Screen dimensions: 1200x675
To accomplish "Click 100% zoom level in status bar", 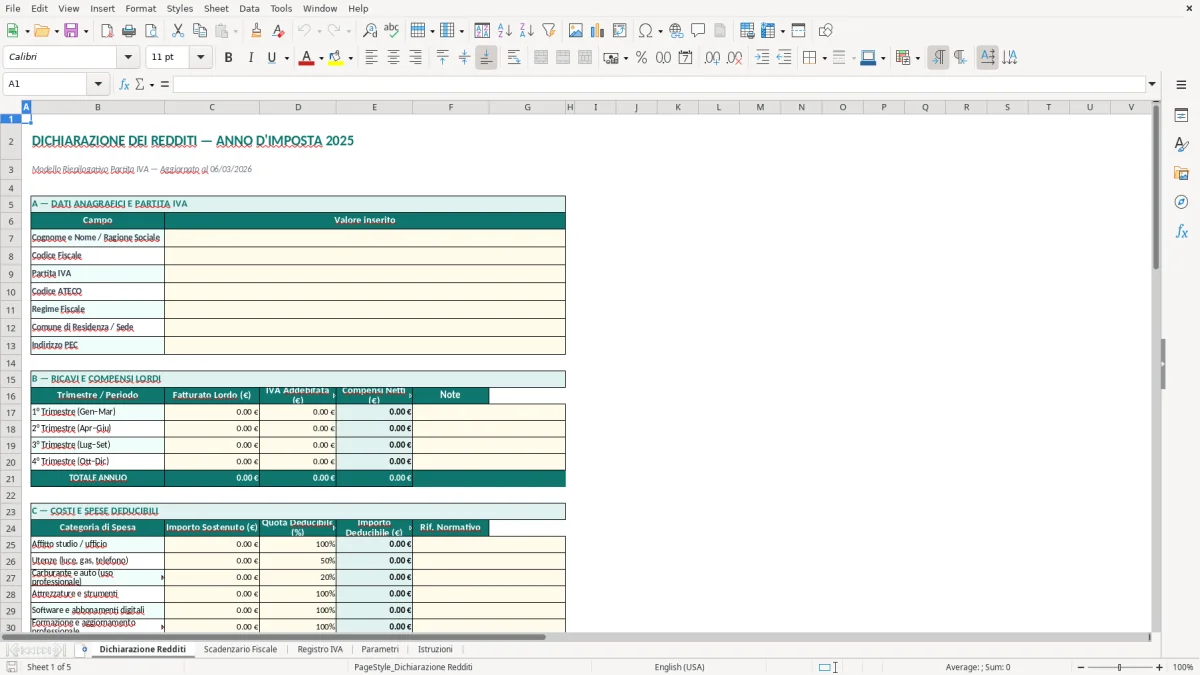I will 1183,667.
